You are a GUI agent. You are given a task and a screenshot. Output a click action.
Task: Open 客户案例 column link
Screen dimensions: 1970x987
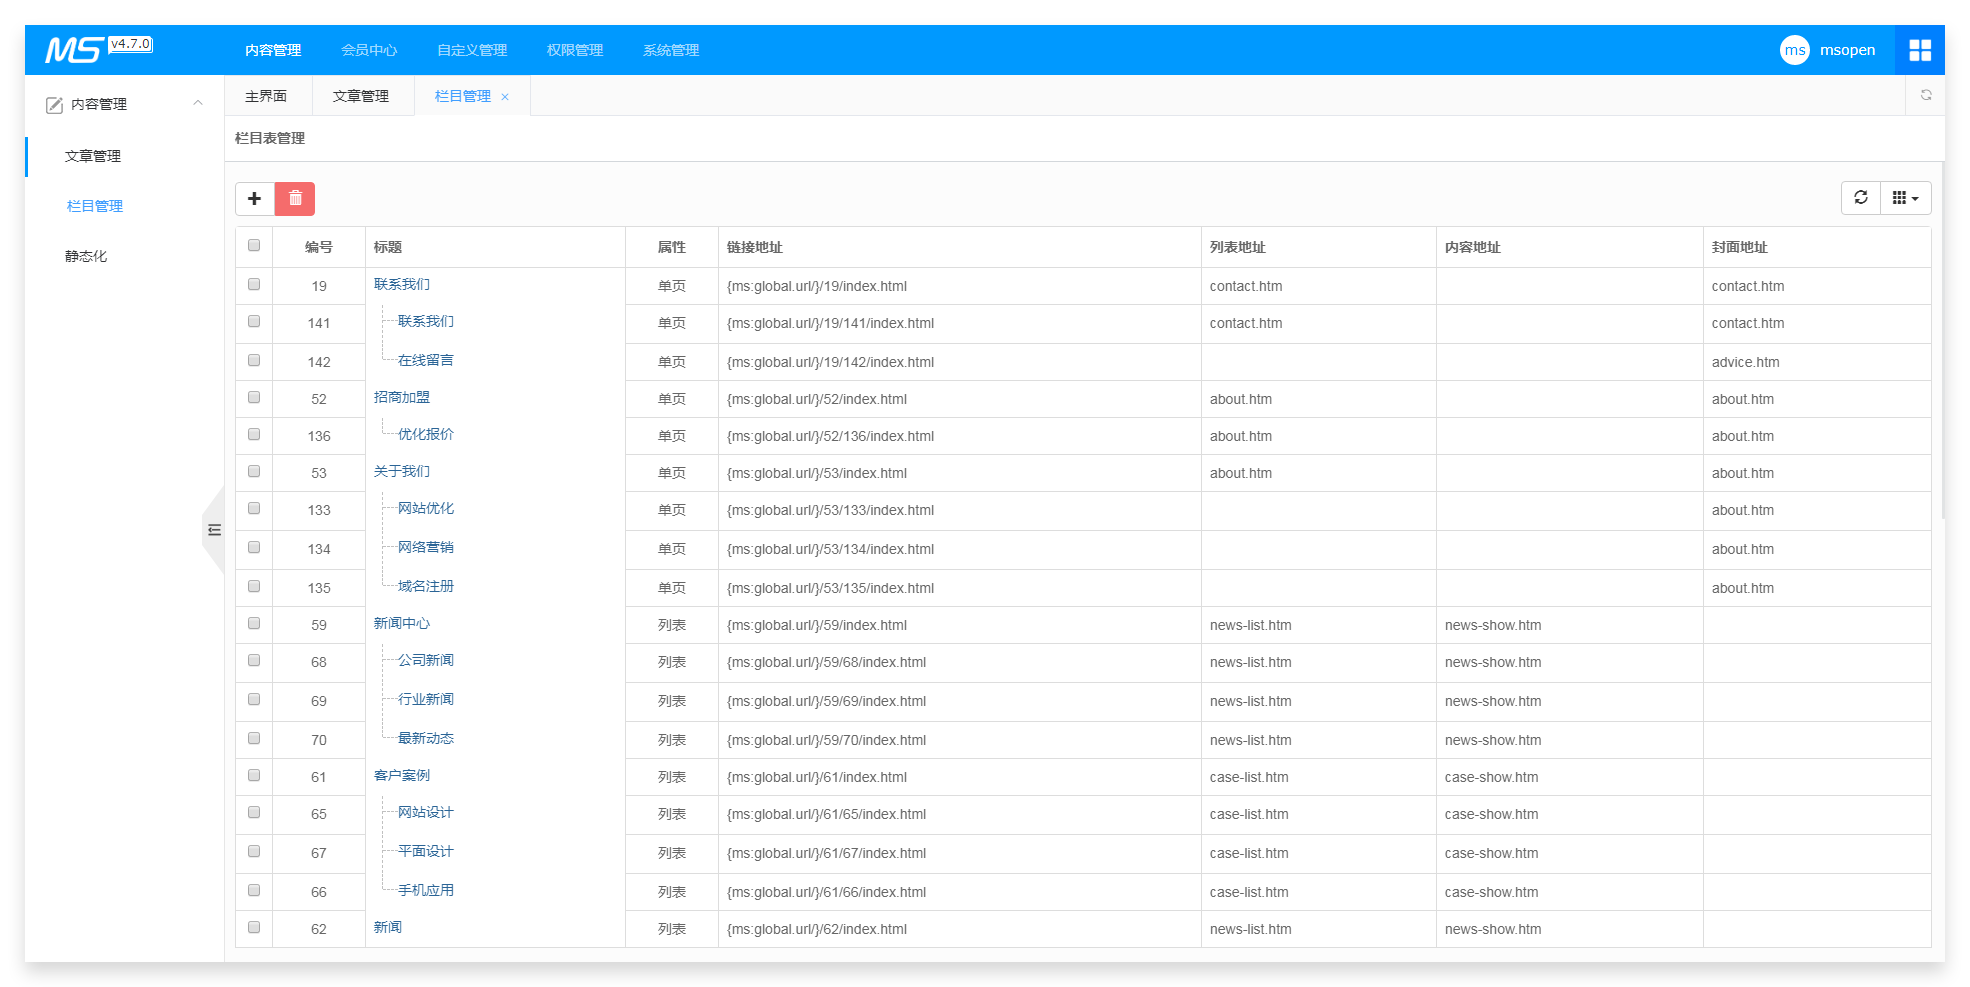point(402,775)
